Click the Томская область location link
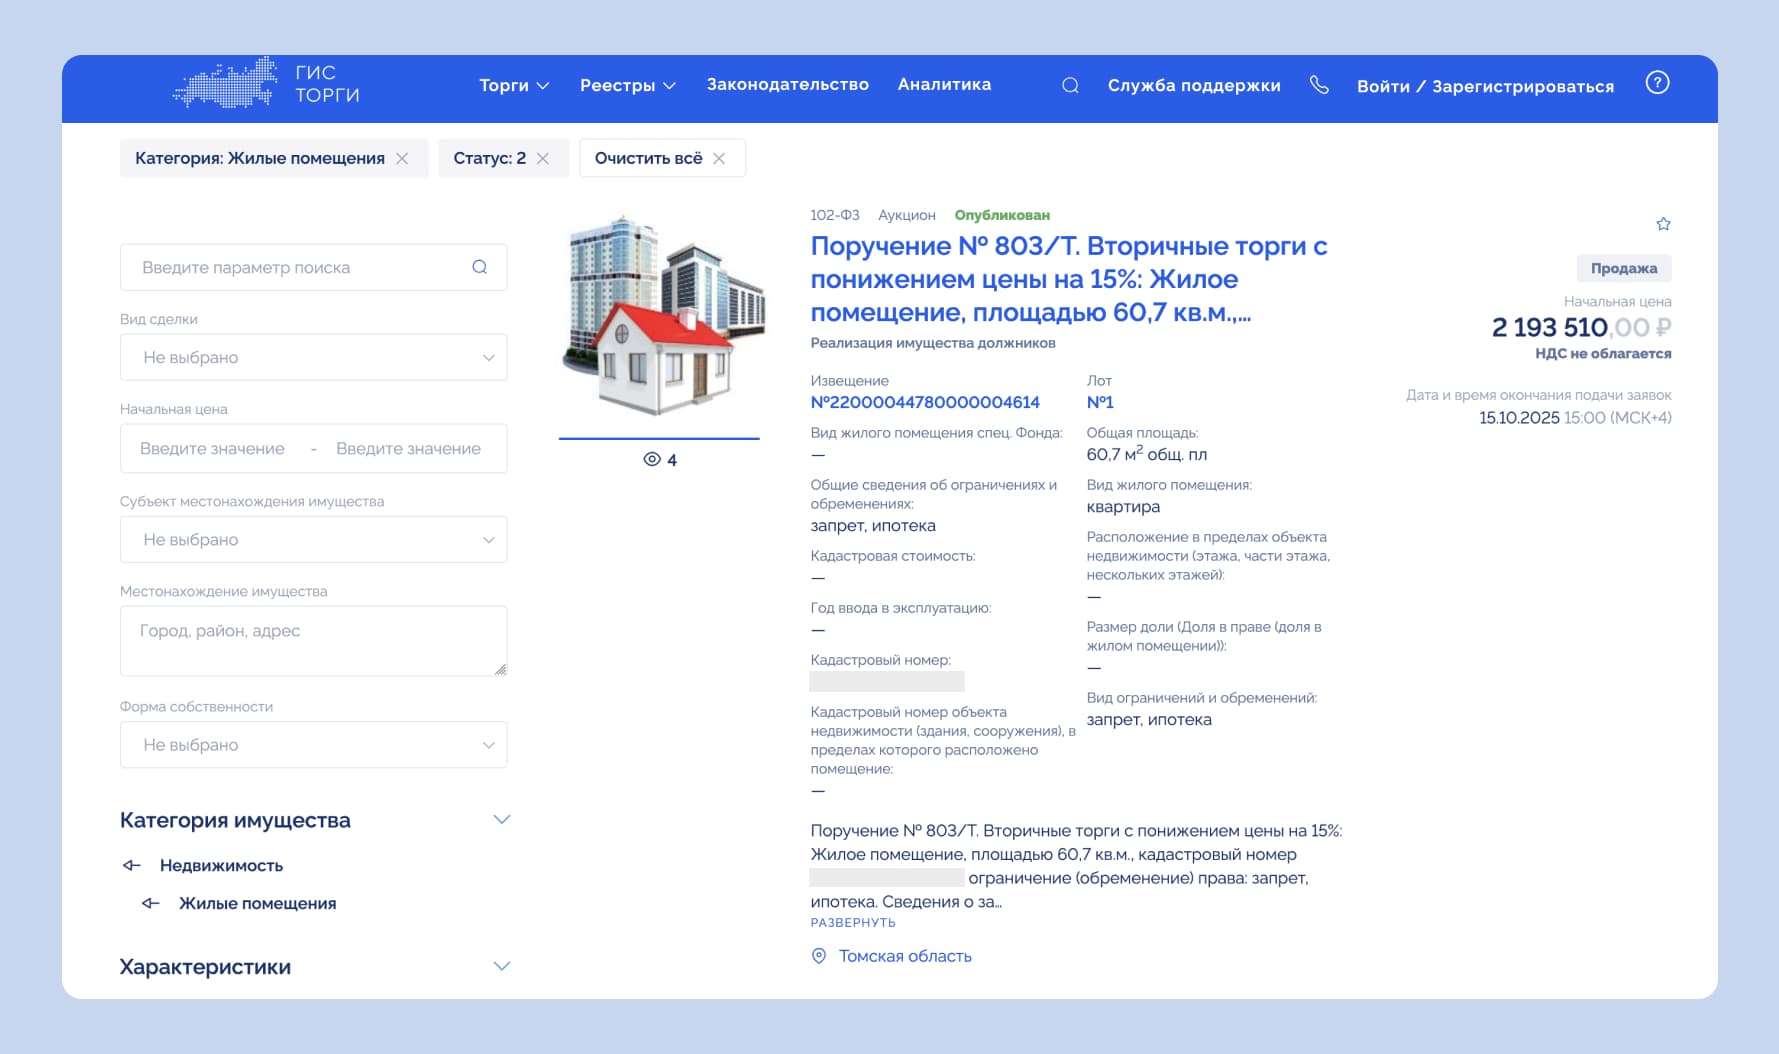Viewport: 1779px width, 1054px height. click(904, 956)
